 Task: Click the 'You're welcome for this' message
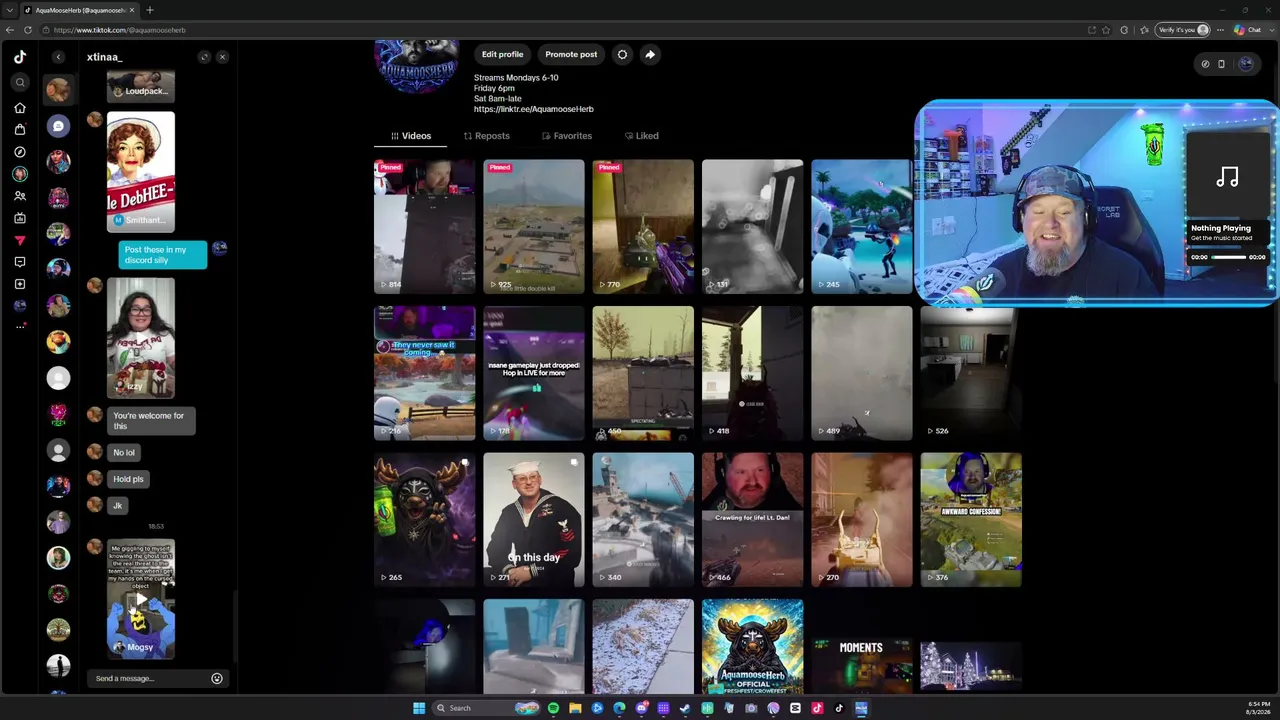[151, 421]
